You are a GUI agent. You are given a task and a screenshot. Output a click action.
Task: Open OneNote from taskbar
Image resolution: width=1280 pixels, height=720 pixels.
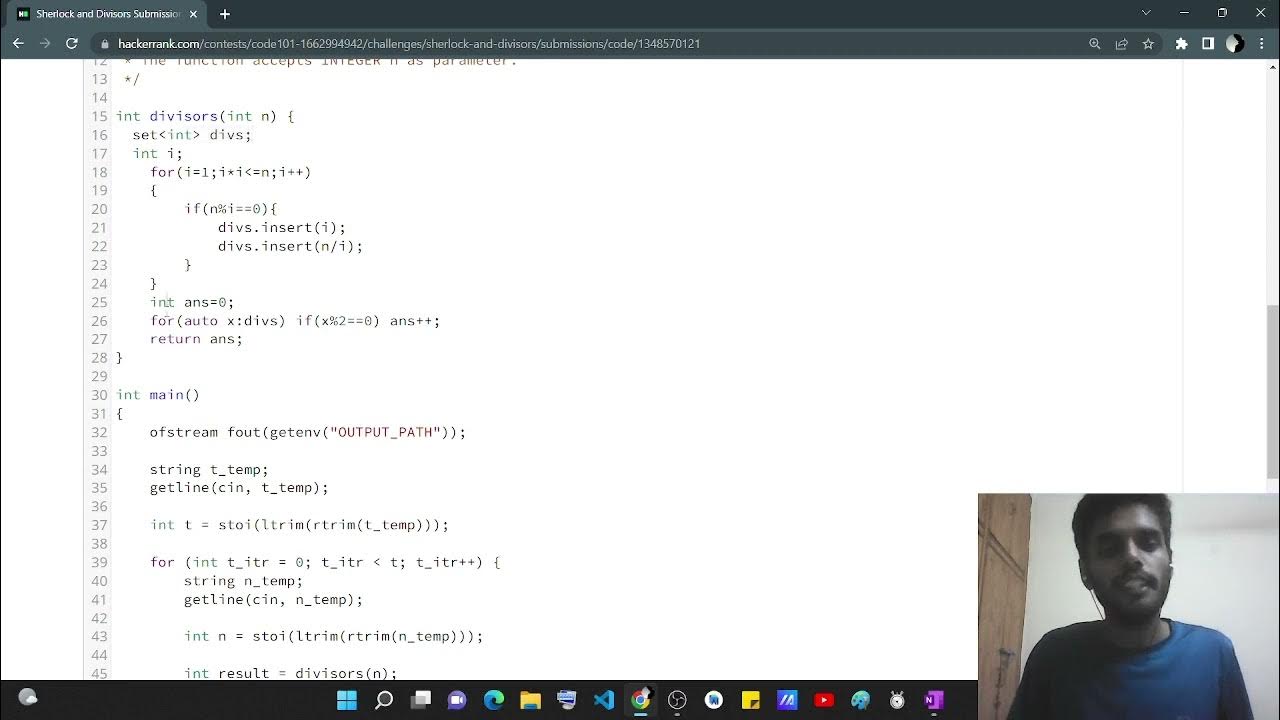pos(934,700)
